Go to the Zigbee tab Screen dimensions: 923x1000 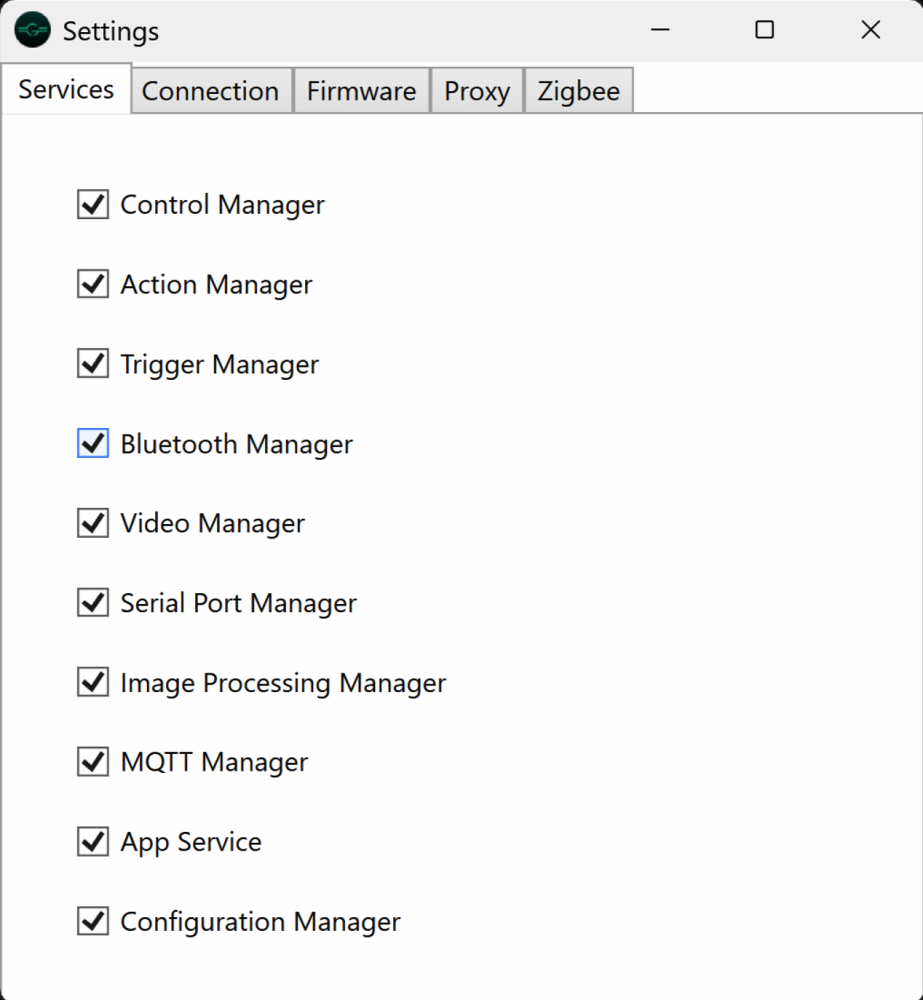pos(578,91)
